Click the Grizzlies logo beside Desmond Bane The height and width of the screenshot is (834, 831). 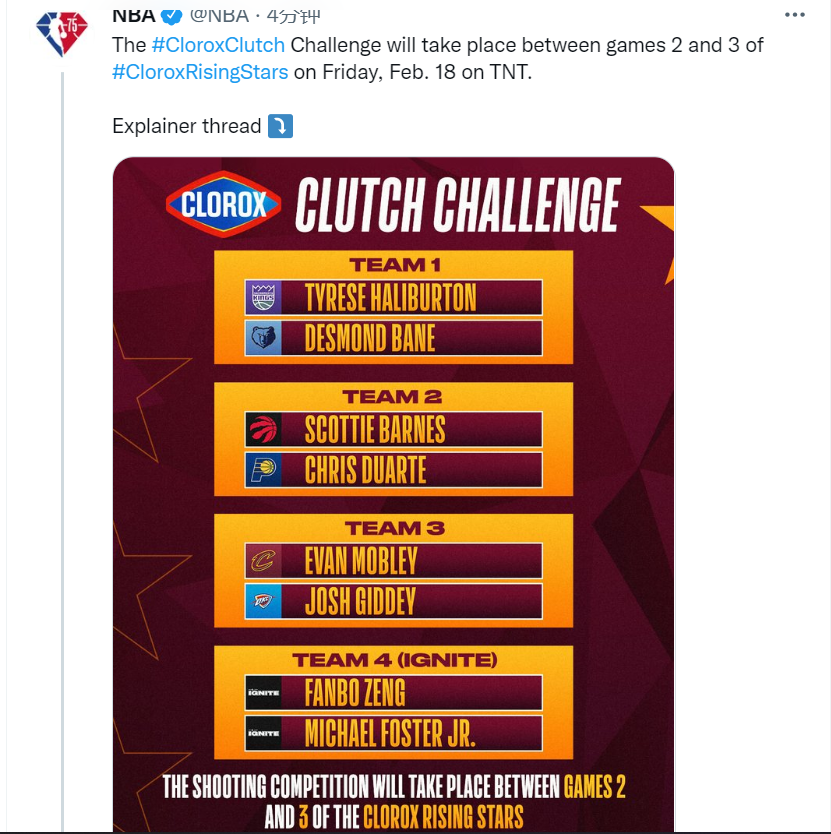263,338
